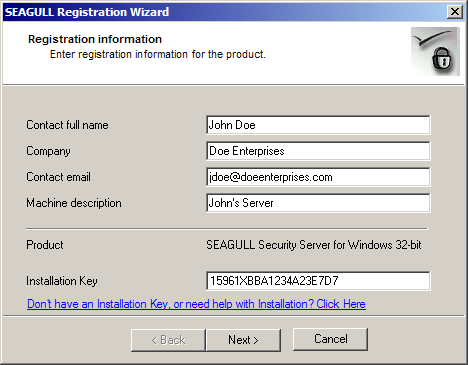Click the "Contact full name" label
The image size is (468, 365).
[67, 125]
